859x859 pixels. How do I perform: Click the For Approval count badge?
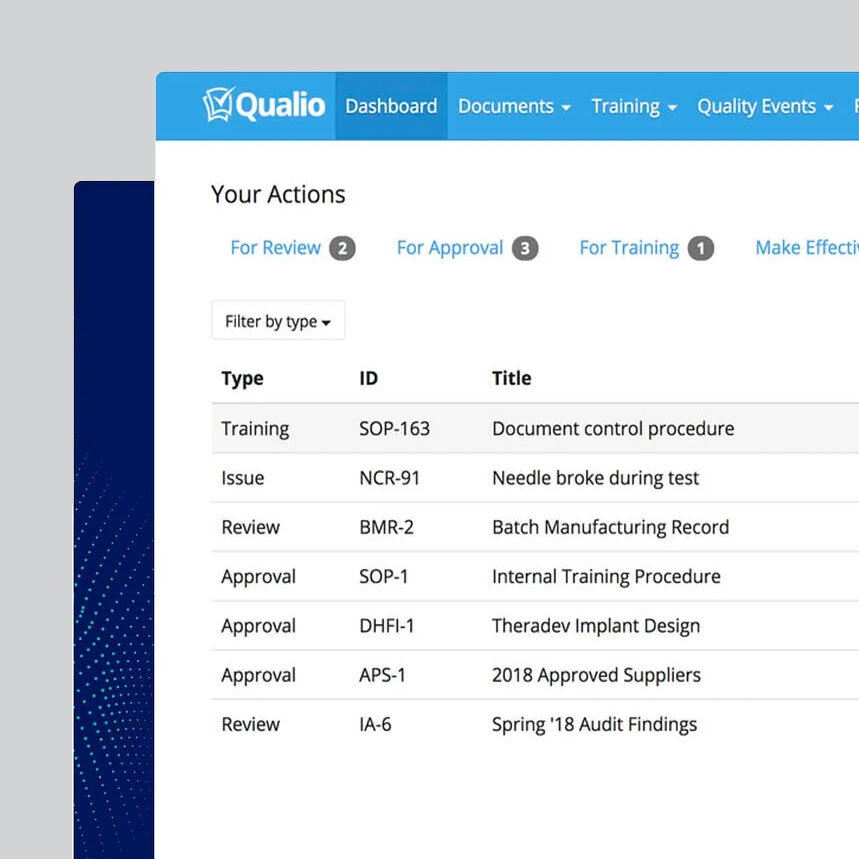(x=525, y=249)
